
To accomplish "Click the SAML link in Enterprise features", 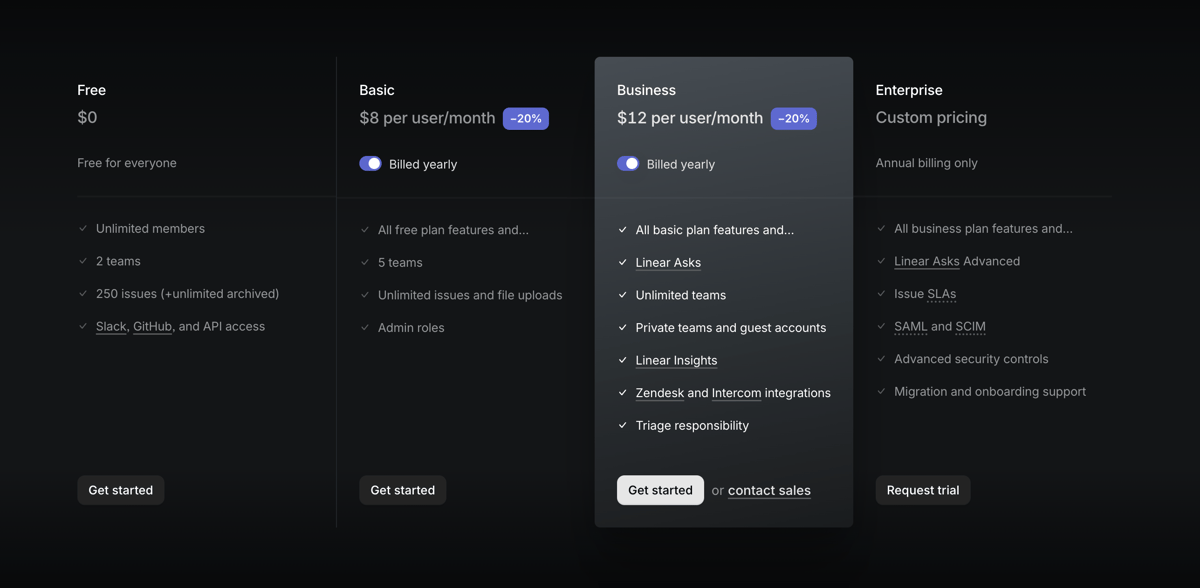I will pos(908,326).
